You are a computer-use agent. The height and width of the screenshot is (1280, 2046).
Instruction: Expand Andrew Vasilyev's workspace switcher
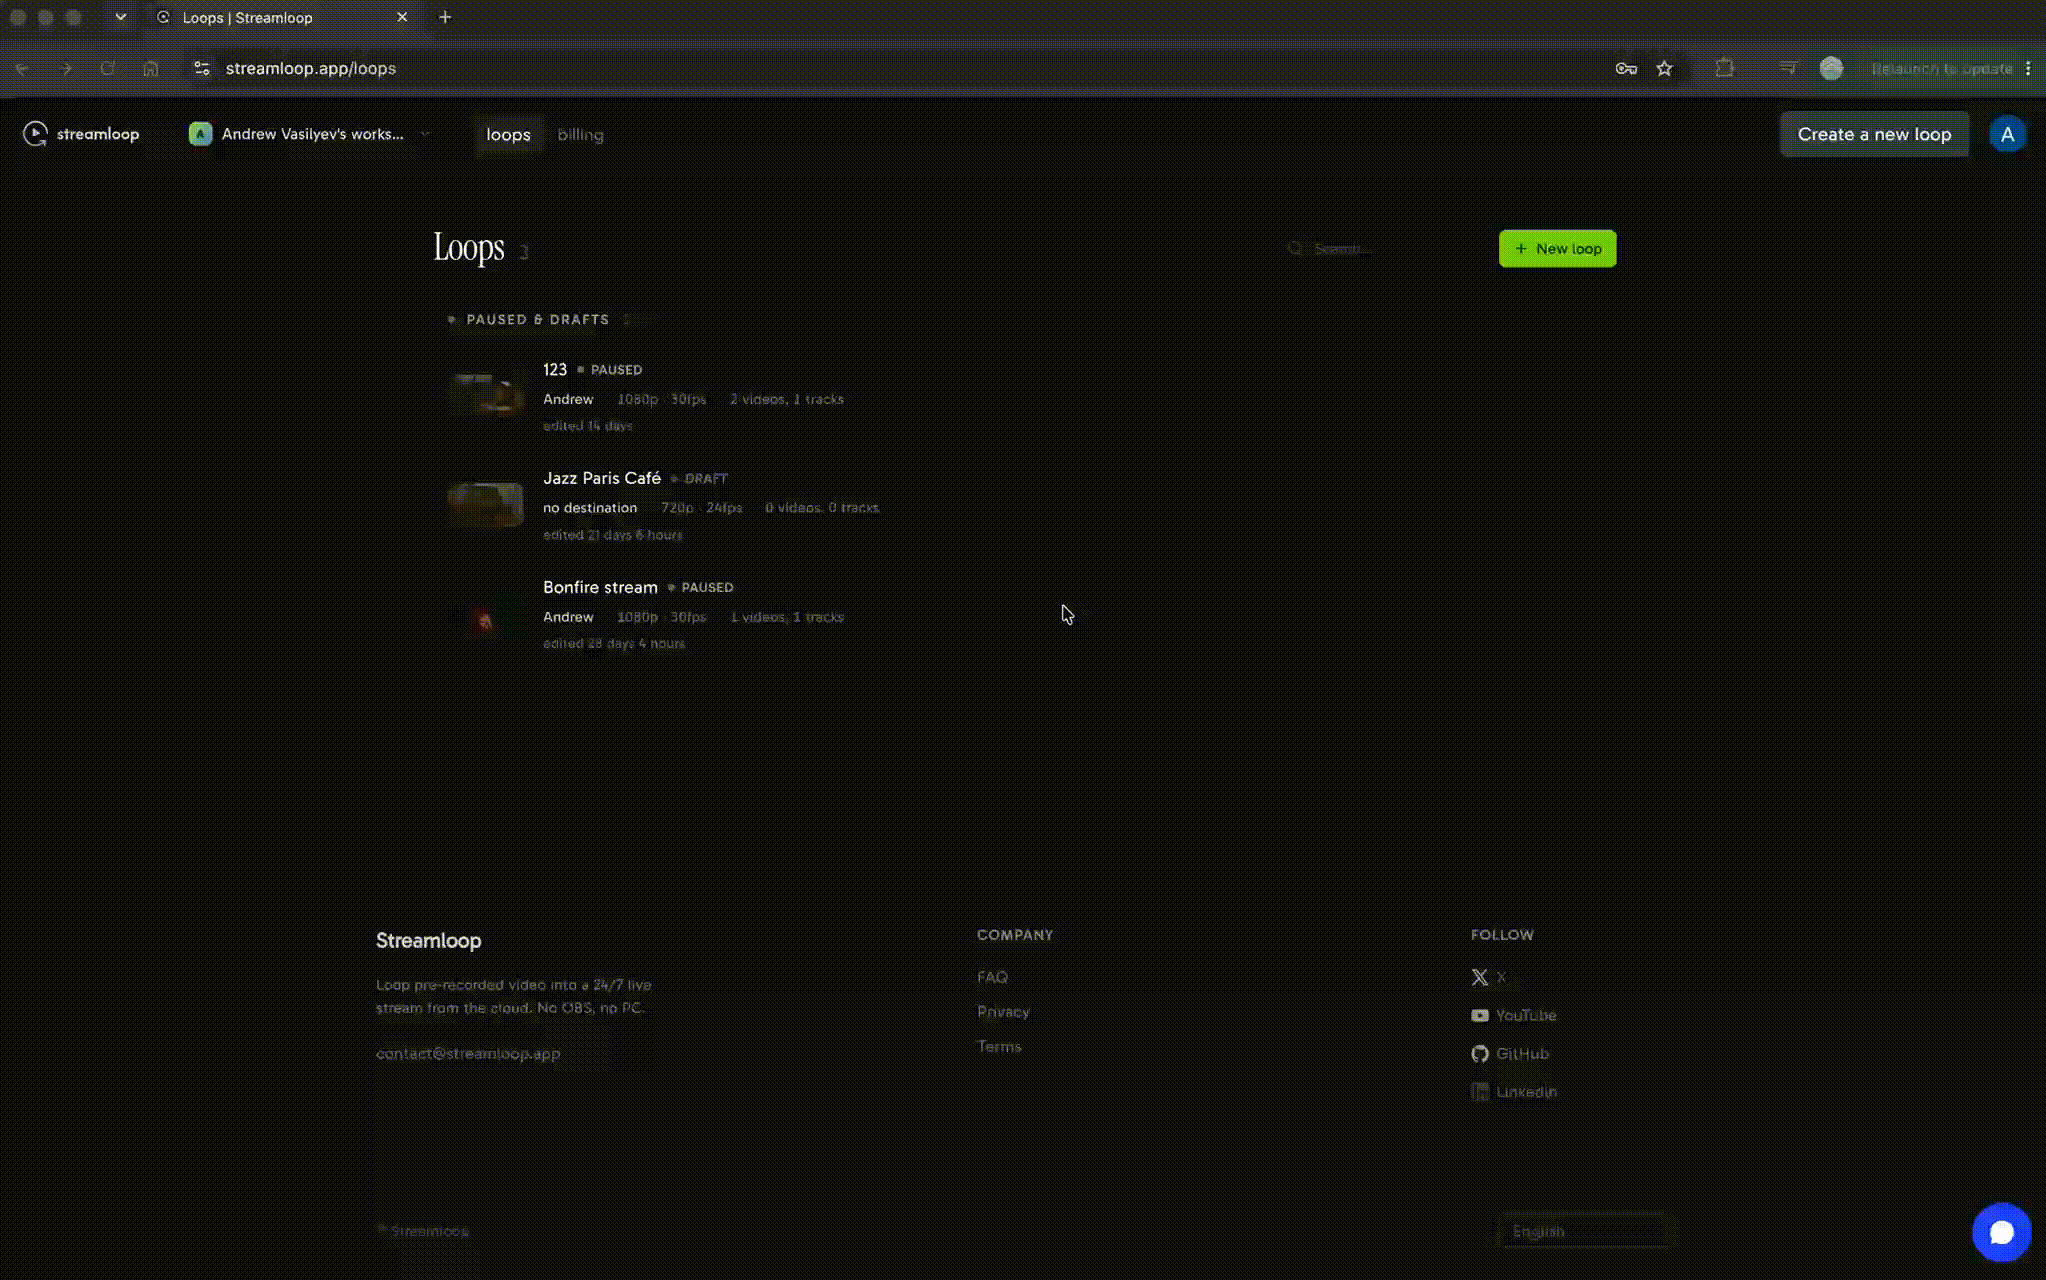coord(310,134)
